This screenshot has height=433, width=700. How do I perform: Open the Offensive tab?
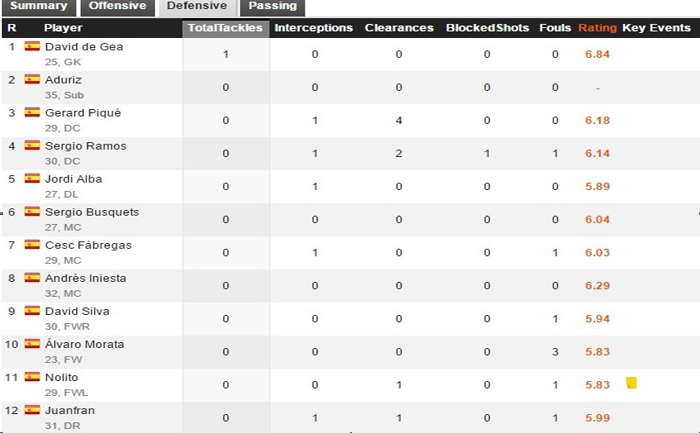(x=117, y=7)
